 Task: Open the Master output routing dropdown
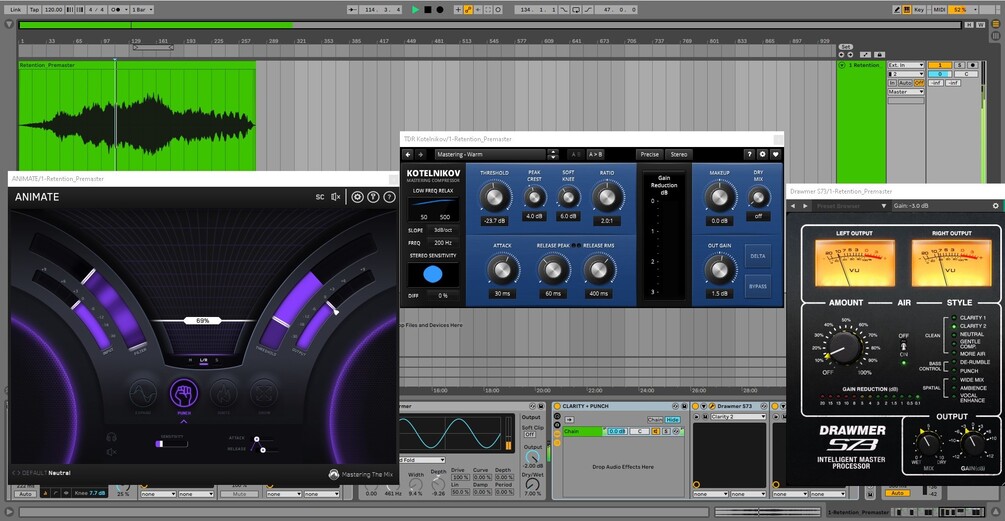tap(906, 92)
